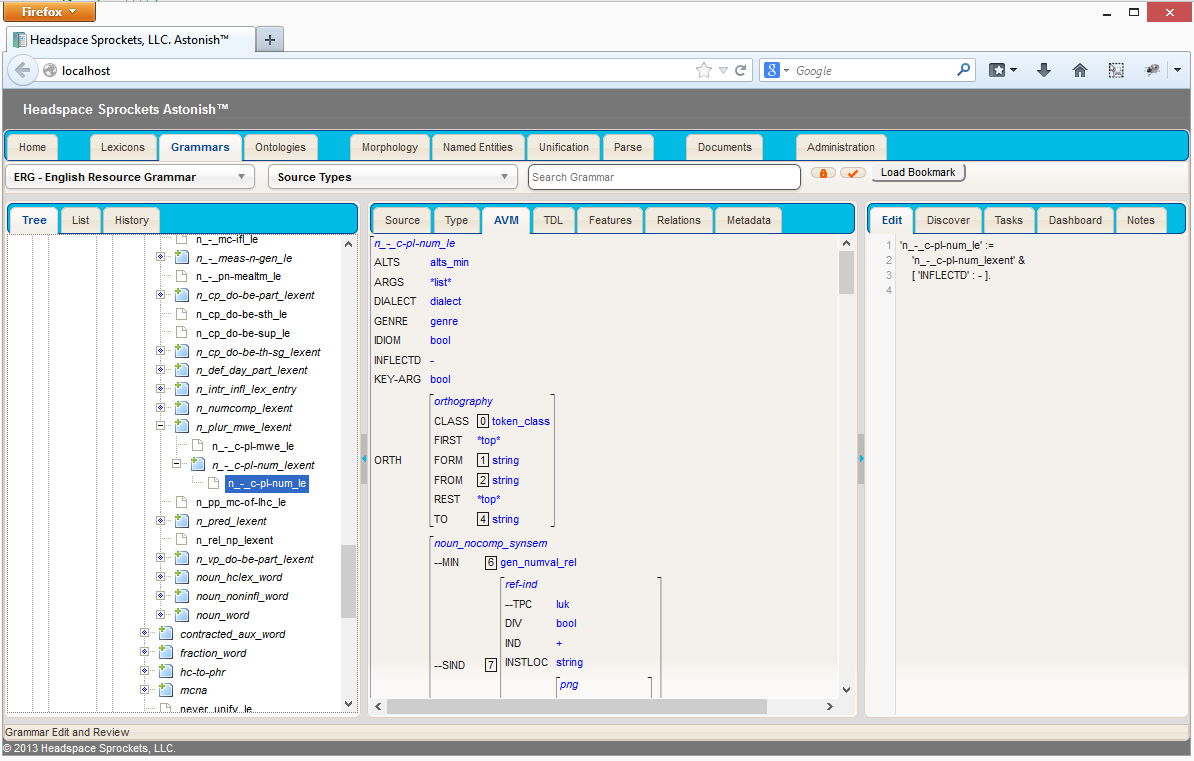Click the Load Bookmark button
This screenshot has width=1194, height=761.
(917, 172)
